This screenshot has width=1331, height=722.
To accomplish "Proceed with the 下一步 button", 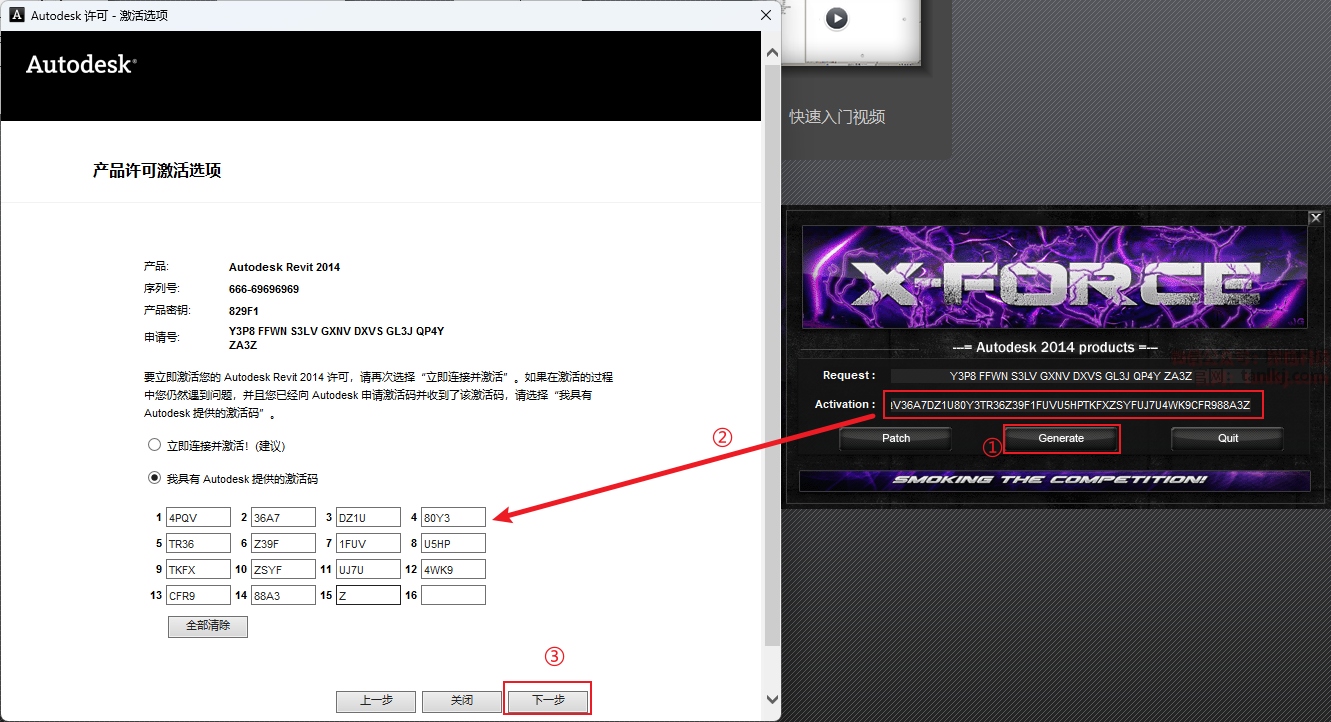I will click(548, 701).
